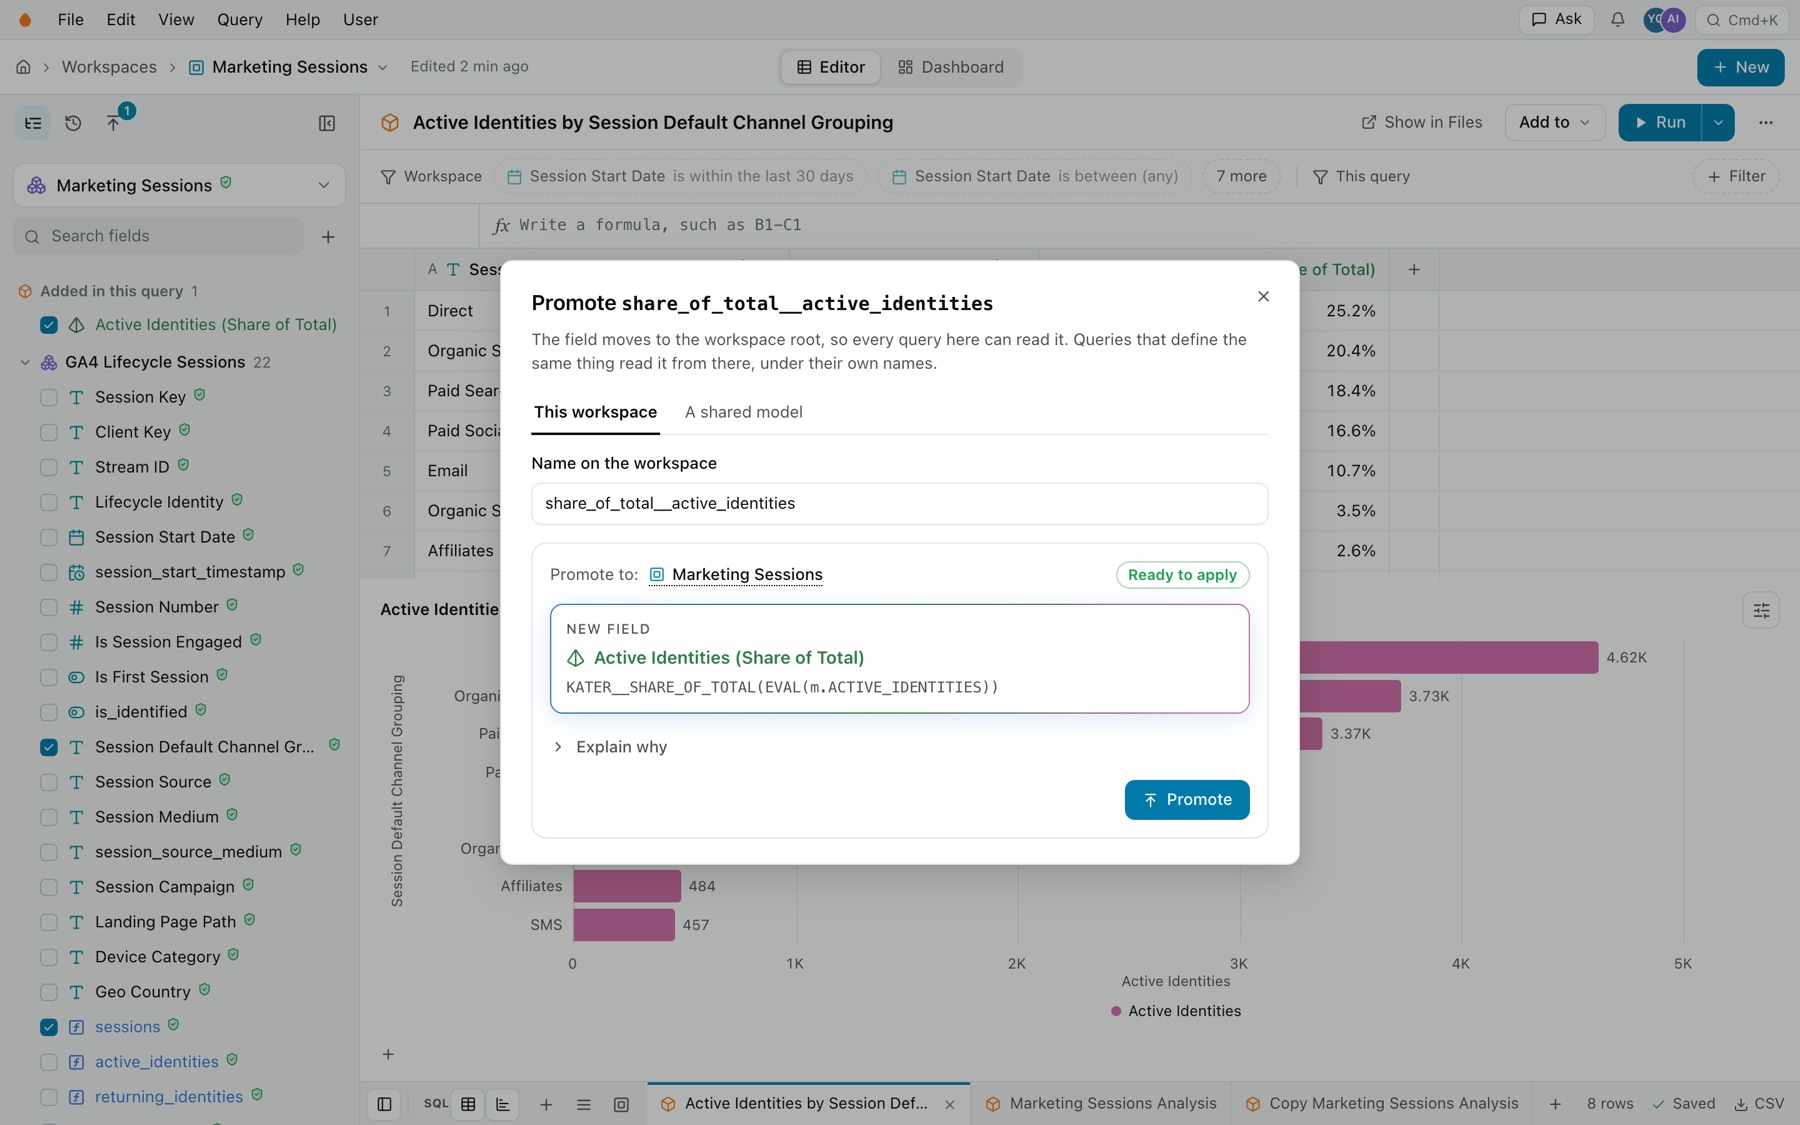Open the Run options dropdown arrow
The width and height of the screenshot is (1800, 1125).
tap(1718, 122)
